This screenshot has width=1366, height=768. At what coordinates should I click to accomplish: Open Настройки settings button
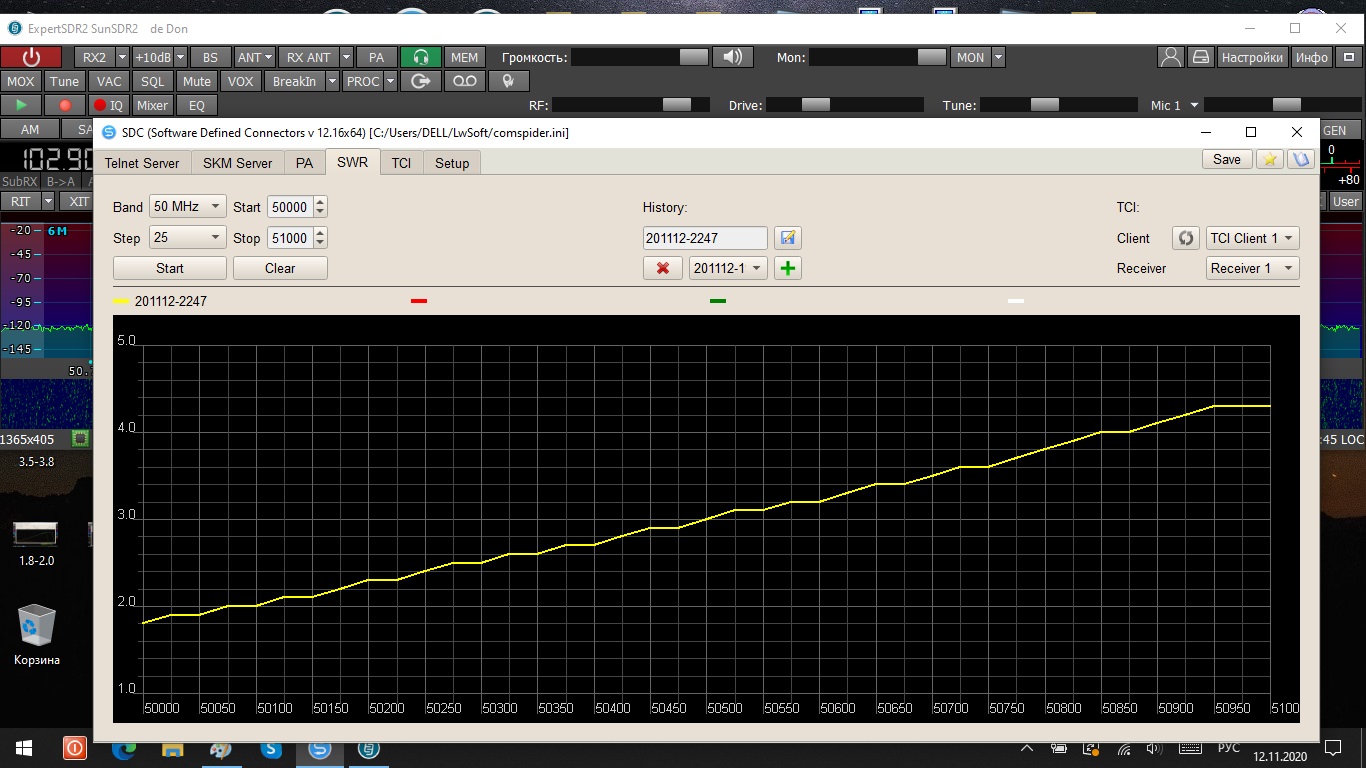[1252, 57]
